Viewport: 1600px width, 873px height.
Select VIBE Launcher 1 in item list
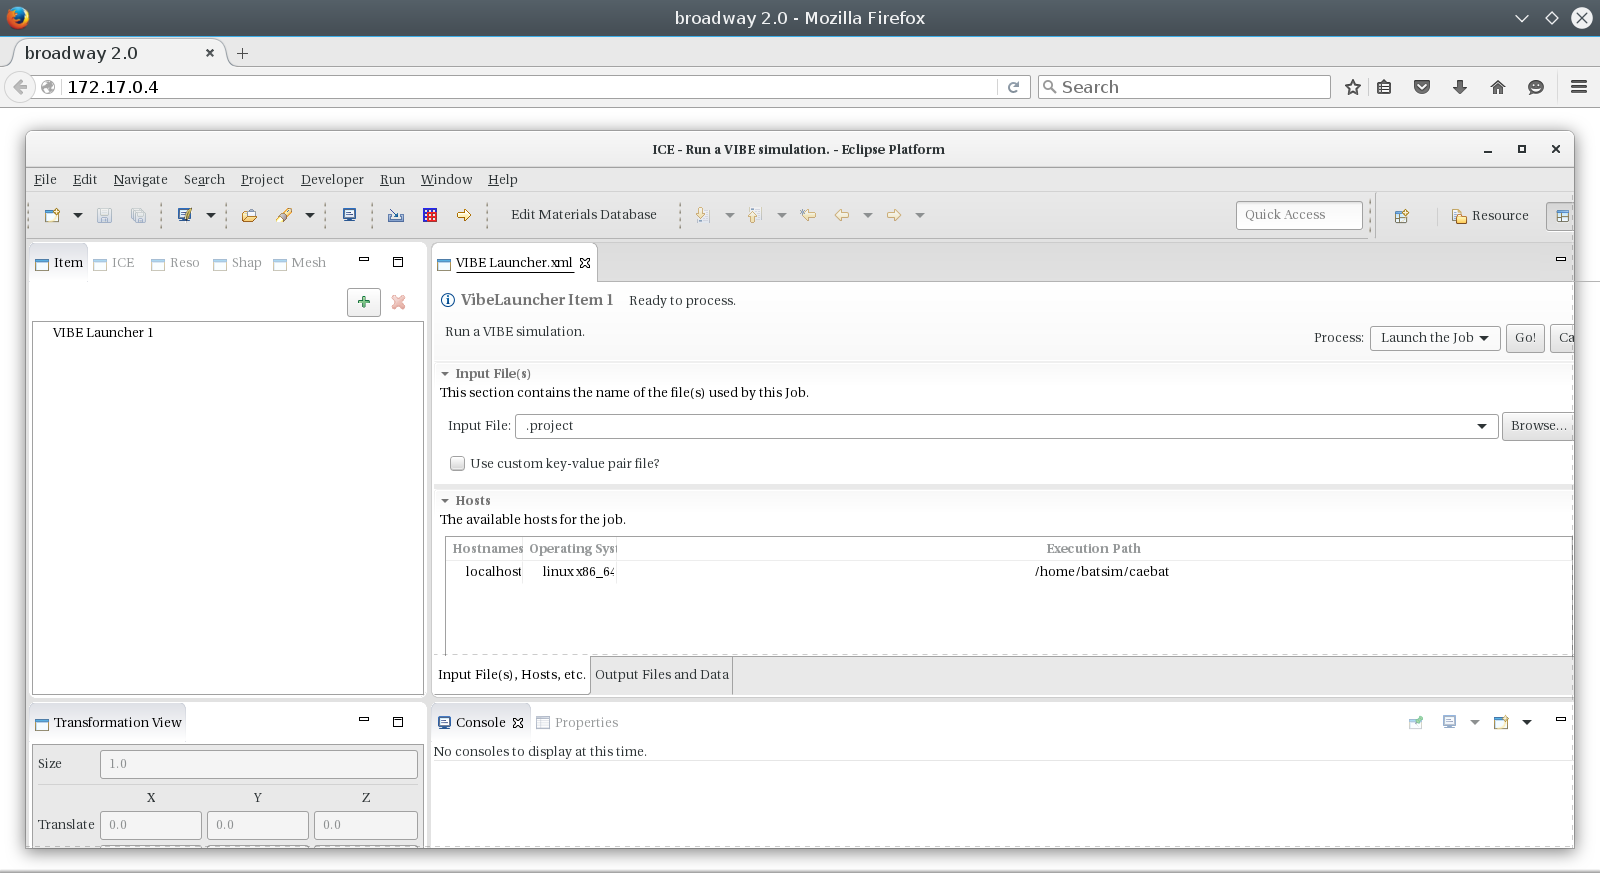click(x=103, y=333)
